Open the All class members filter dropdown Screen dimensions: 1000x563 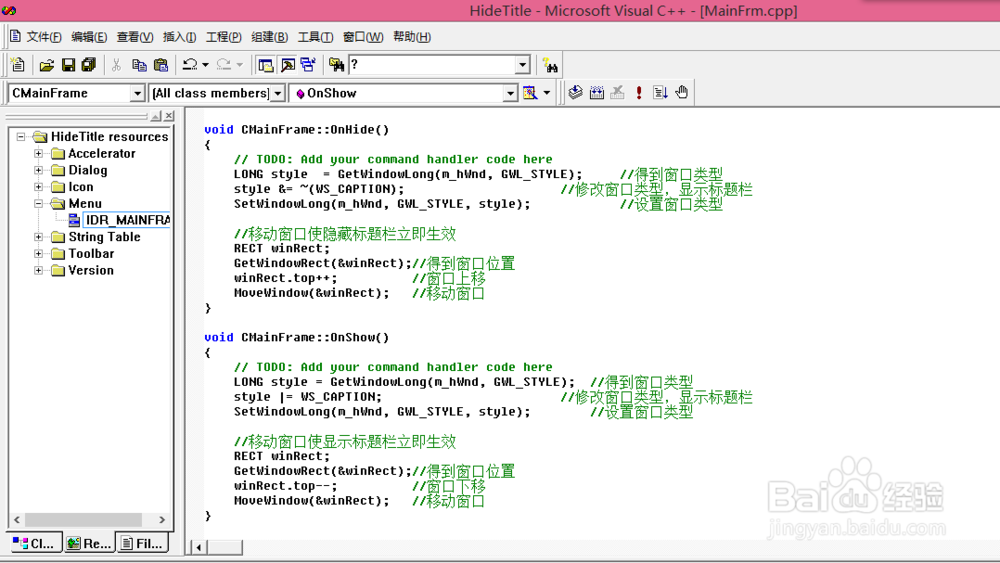tap(277, 94)
